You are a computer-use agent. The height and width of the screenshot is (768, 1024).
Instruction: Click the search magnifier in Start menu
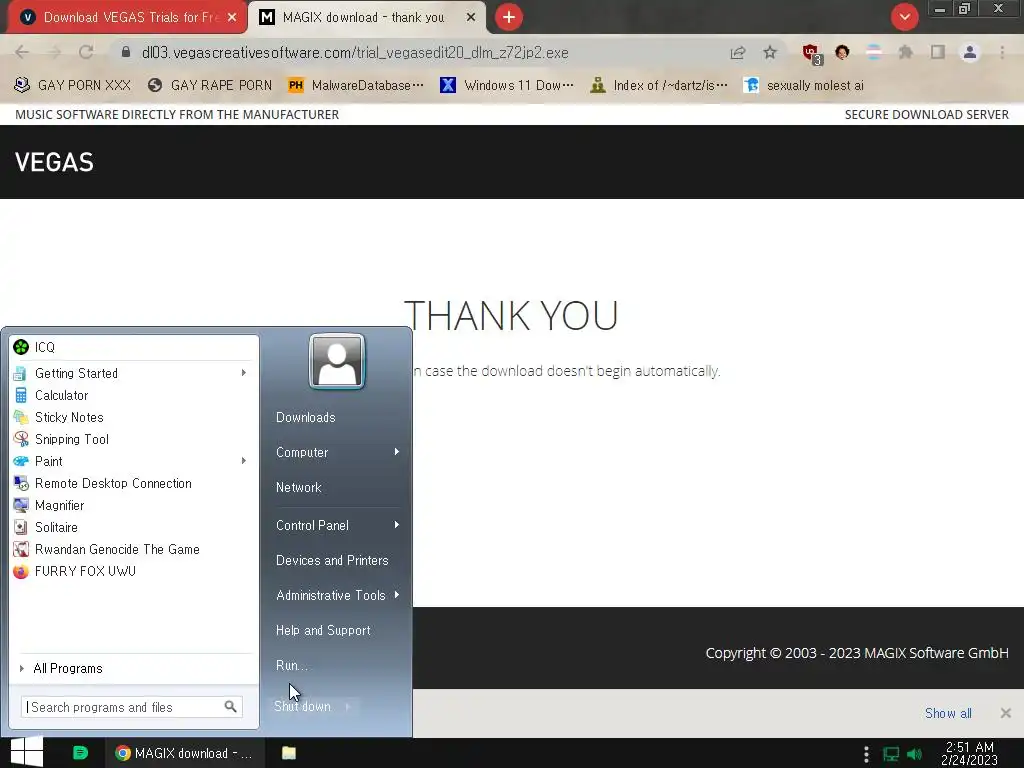(230, 707)
